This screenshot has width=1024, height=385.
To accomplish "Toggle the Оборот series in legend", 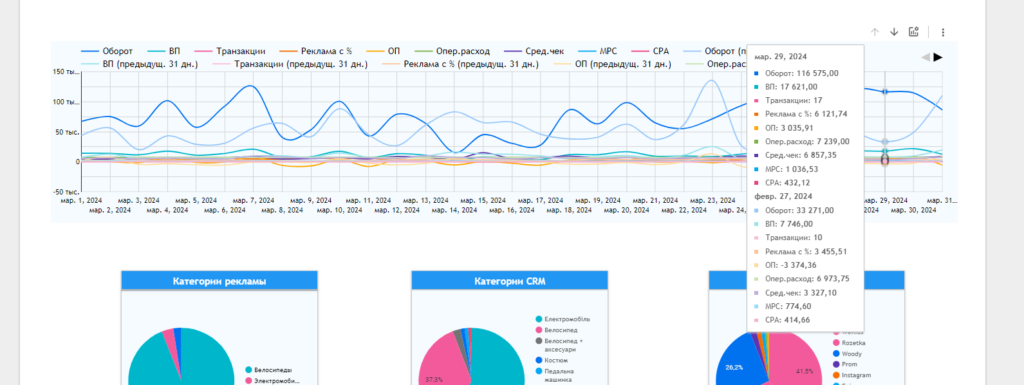I will click(106, 51).
